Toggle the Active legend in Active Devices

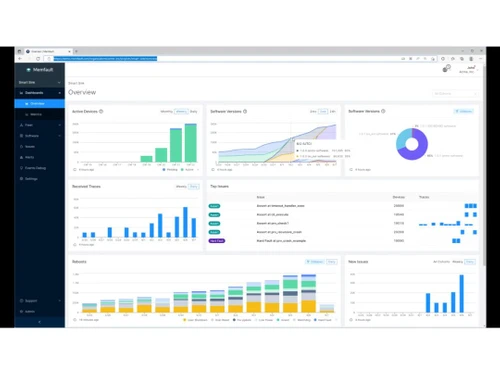click(x=187, y=170)
